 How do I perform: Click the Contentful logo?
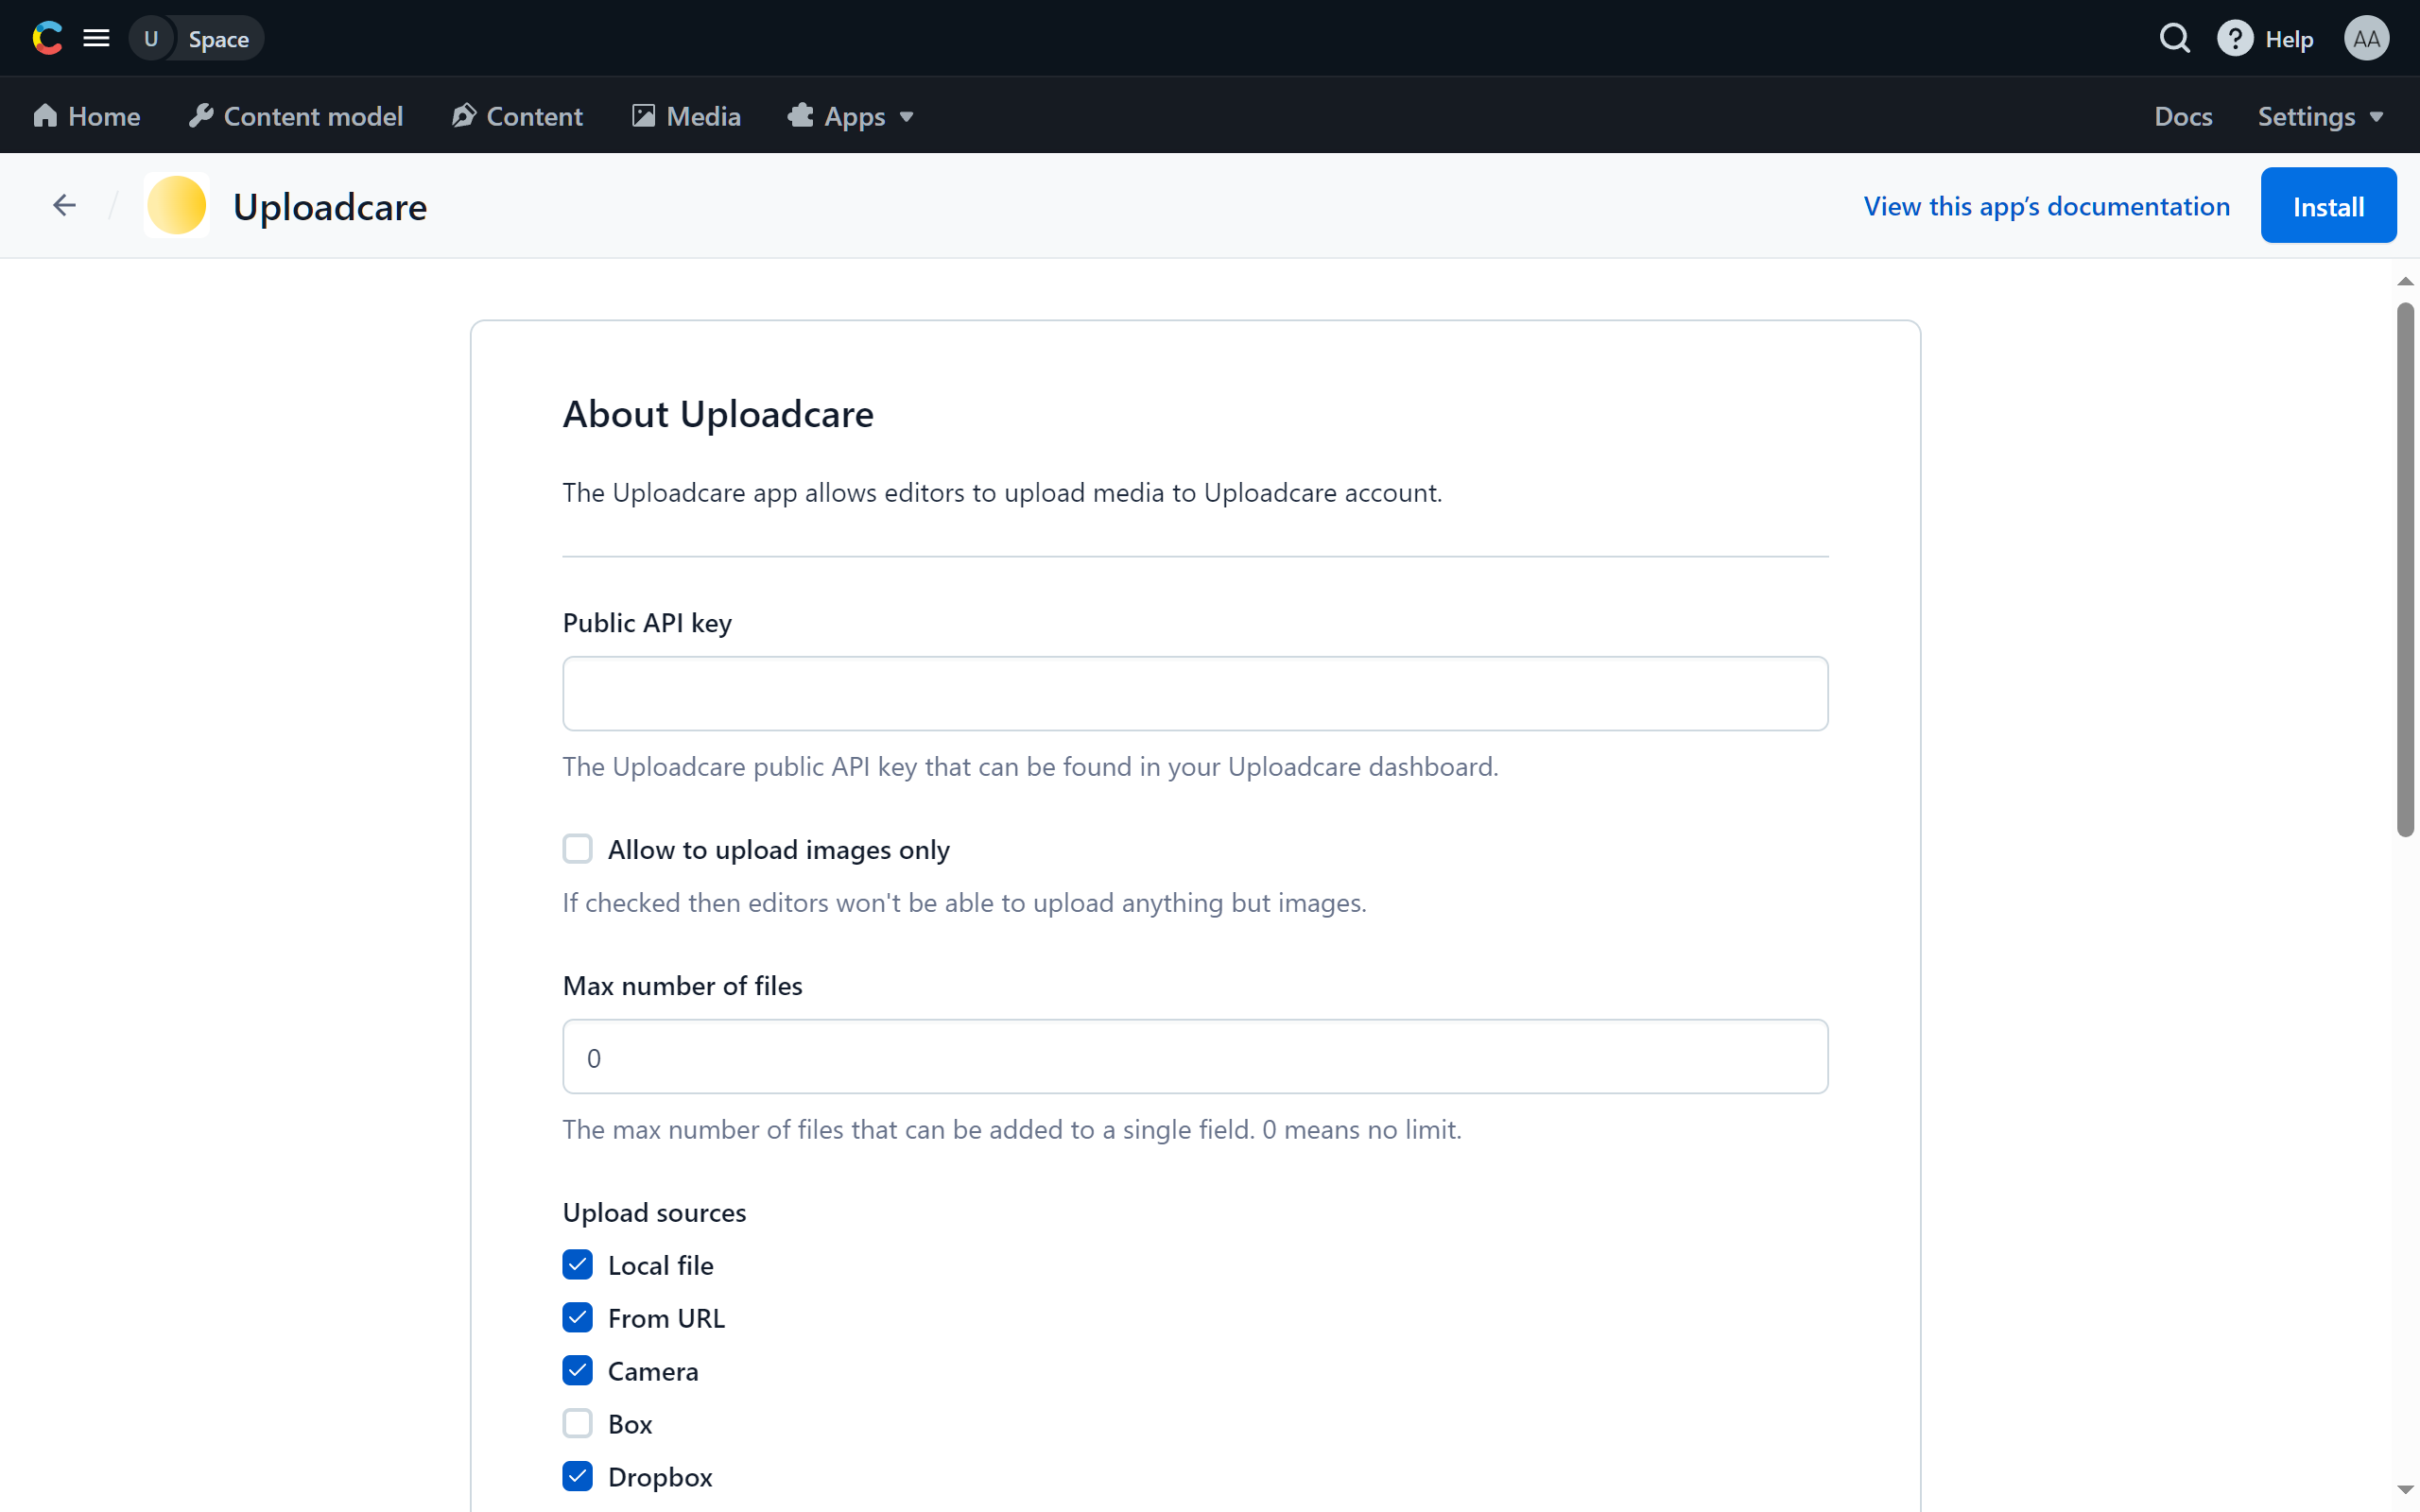point(47,37)
